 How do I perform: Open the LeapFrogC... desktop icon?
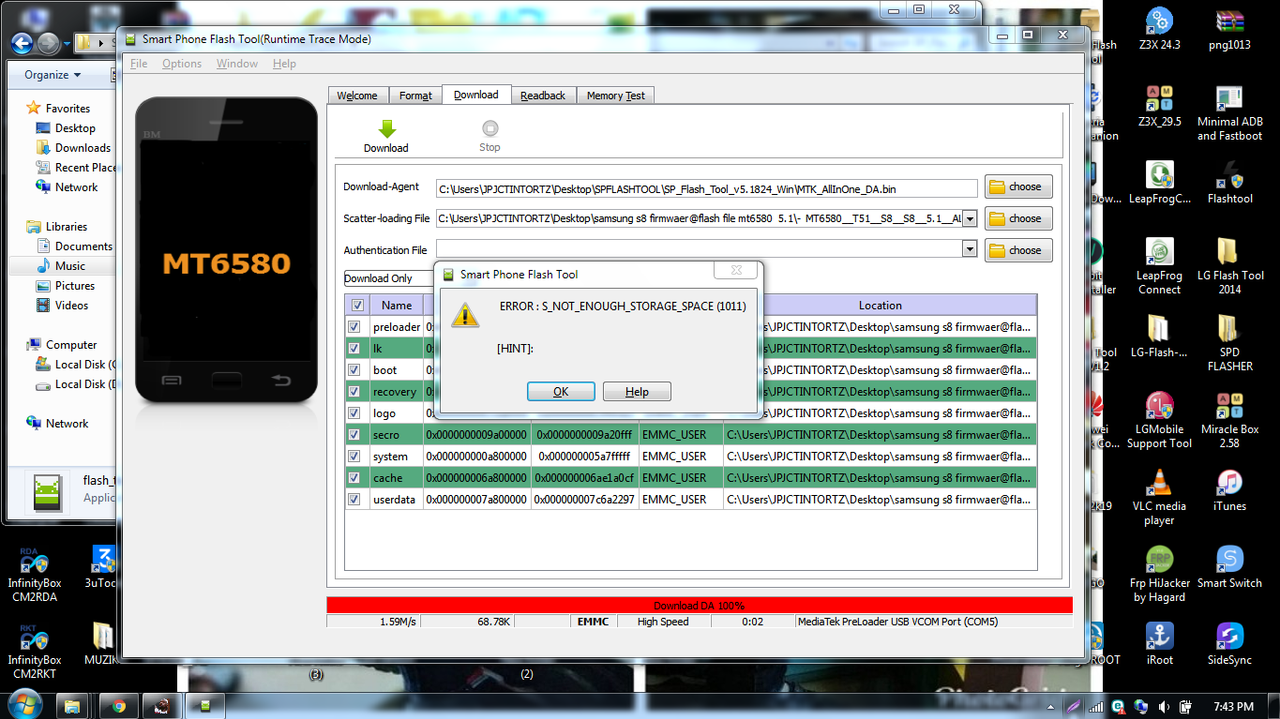[1159, 175]
